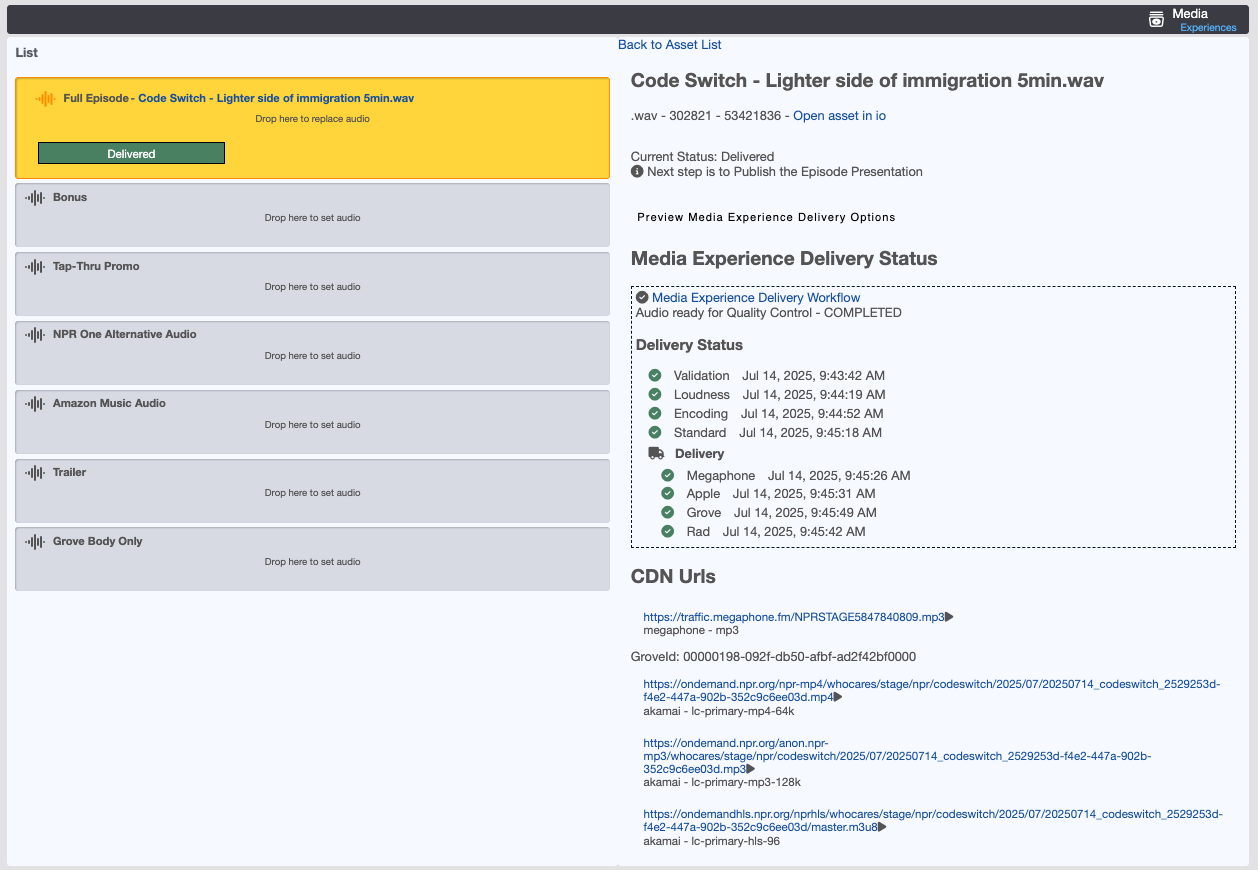Click the green check icon beside Validation

655,376
